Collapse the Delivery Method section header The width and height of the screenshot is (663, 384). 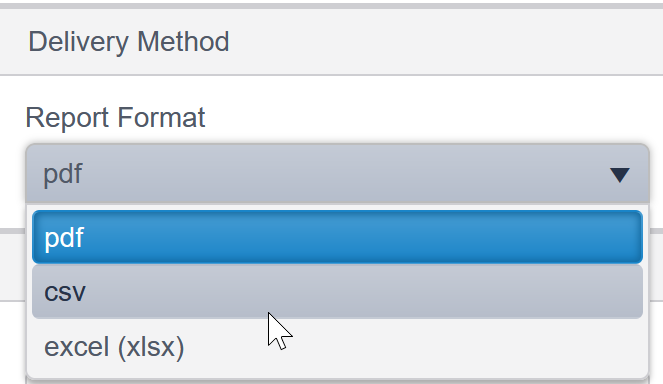[x=332, y=42]
